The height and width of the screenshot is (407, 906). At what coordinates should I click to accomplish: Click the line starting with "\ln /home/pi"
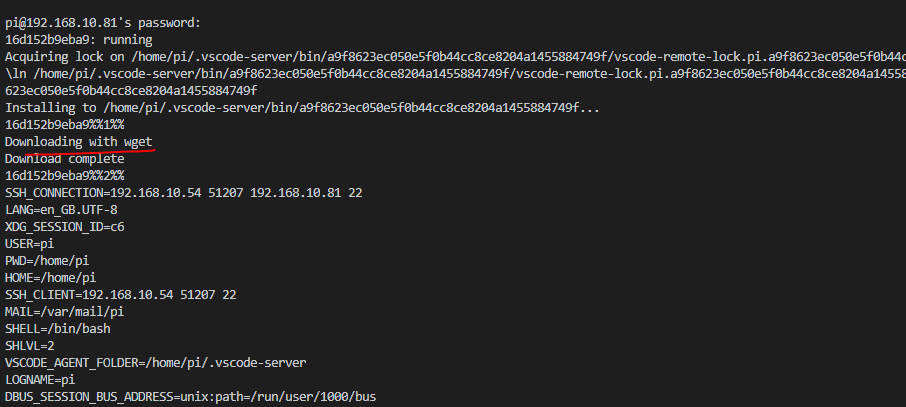(450, 73)
